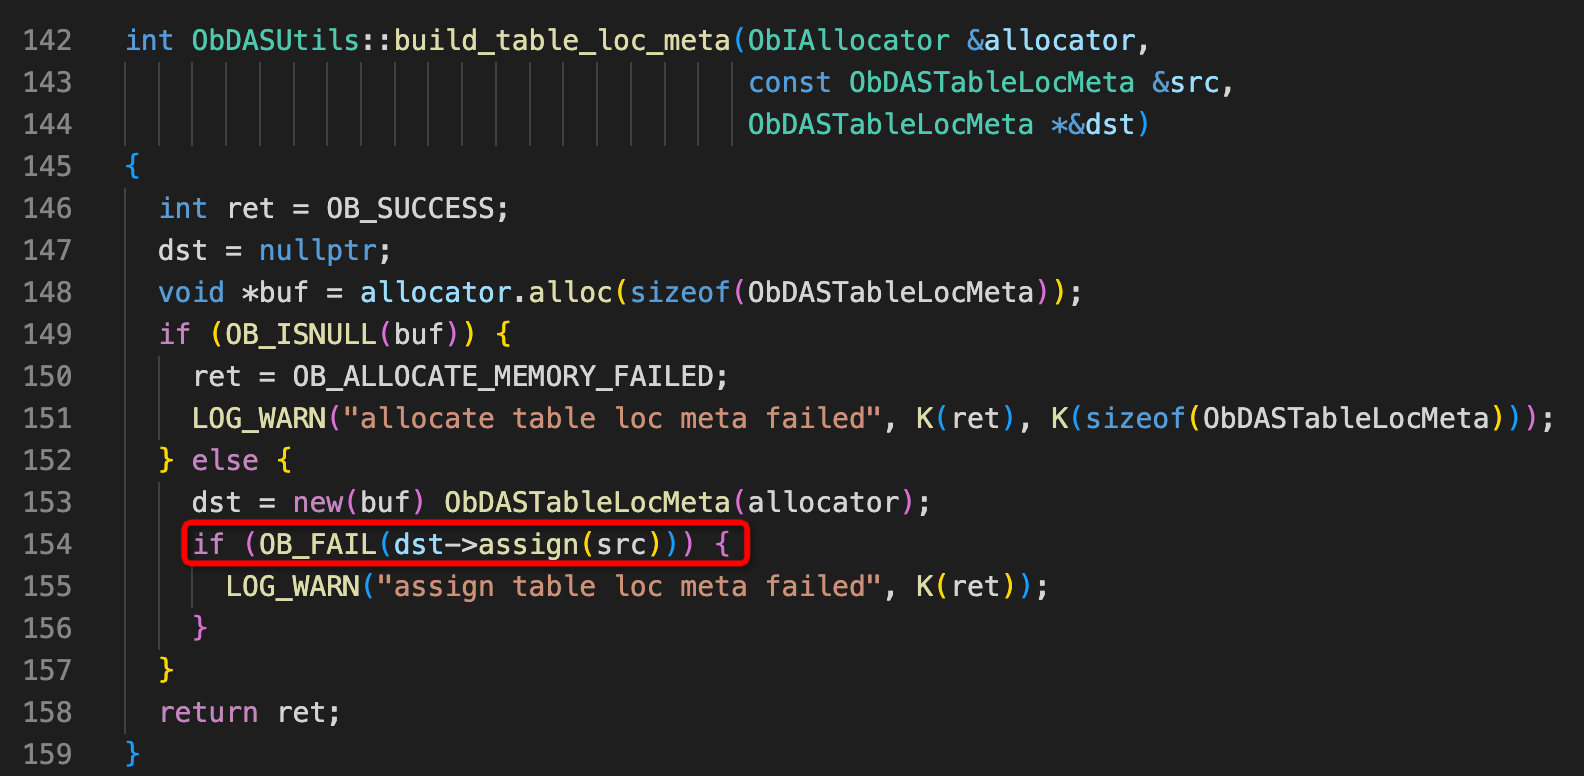
Task: Click line number 154 in the gutter
Action: point(47,544)
